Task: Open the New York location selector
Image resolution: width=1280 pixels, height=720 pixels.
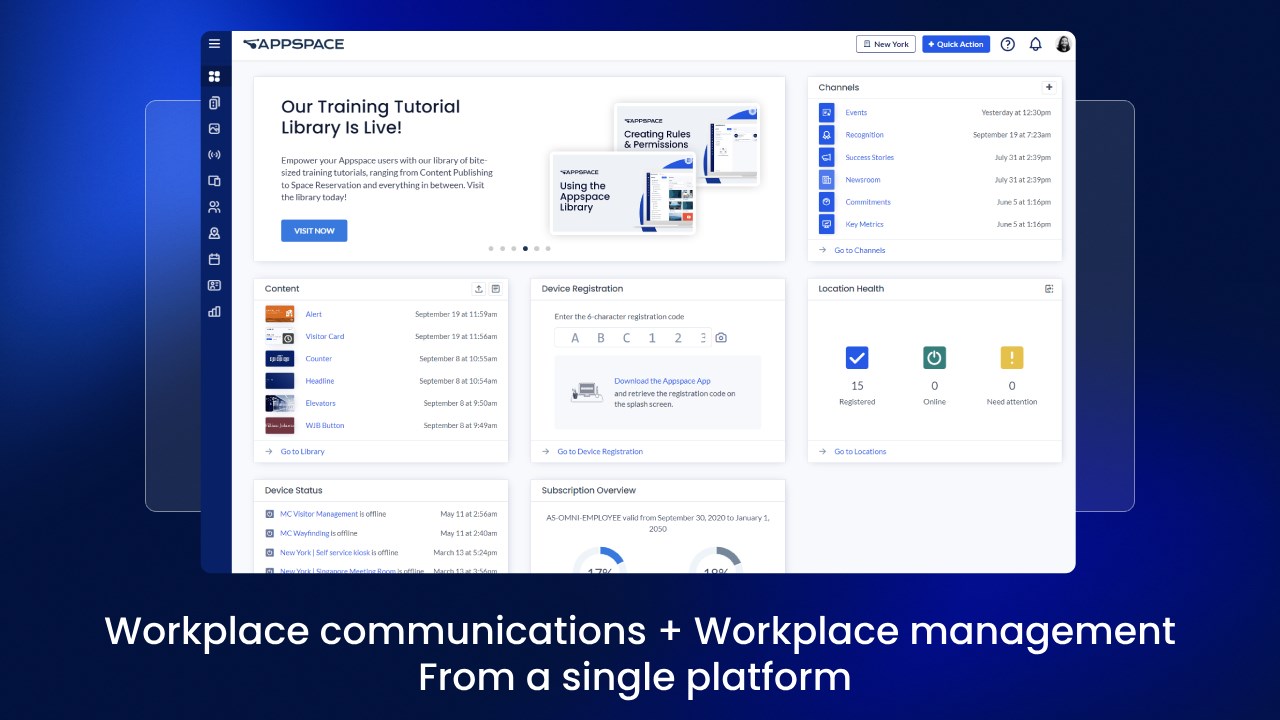Action: pos(886,44)
